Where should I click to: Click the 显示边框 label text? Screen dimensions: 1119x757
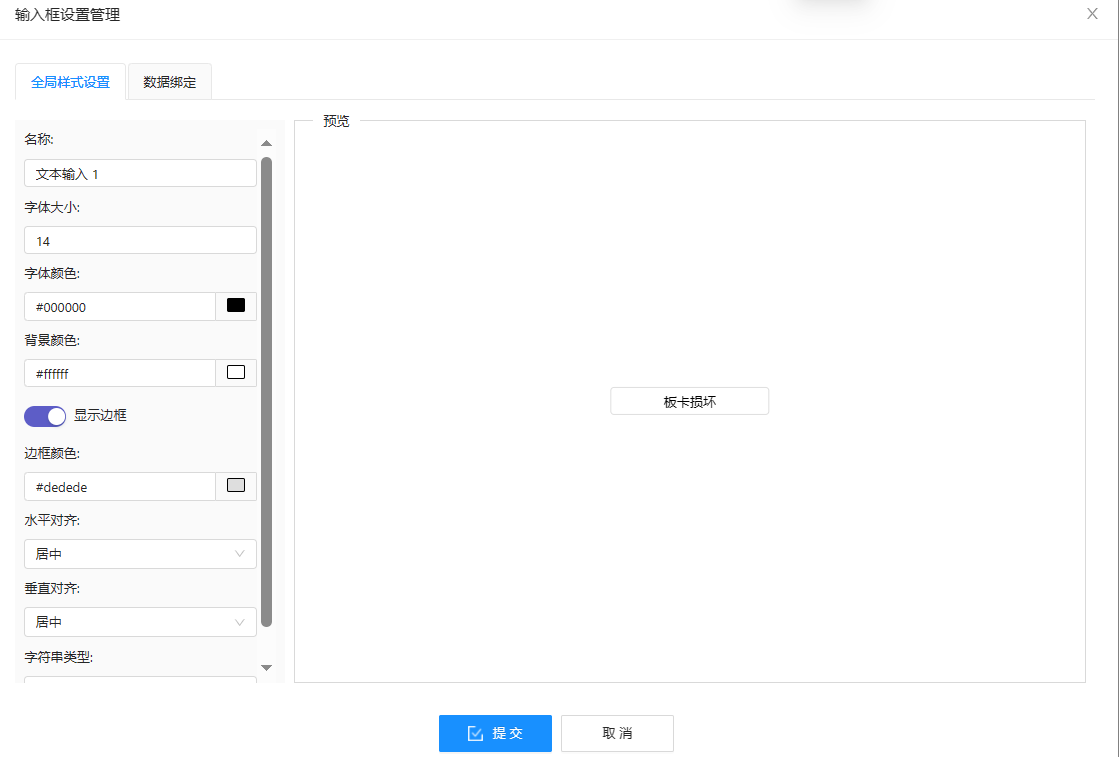[x=101, y=415]
